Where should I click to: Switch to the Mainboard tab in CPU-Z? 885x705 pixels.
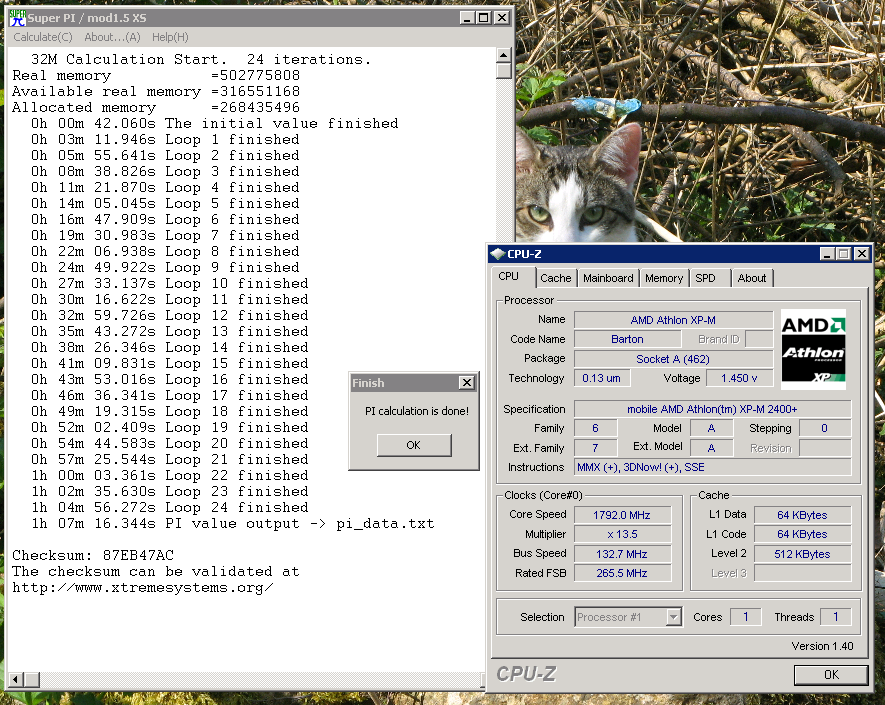point(608,278)
